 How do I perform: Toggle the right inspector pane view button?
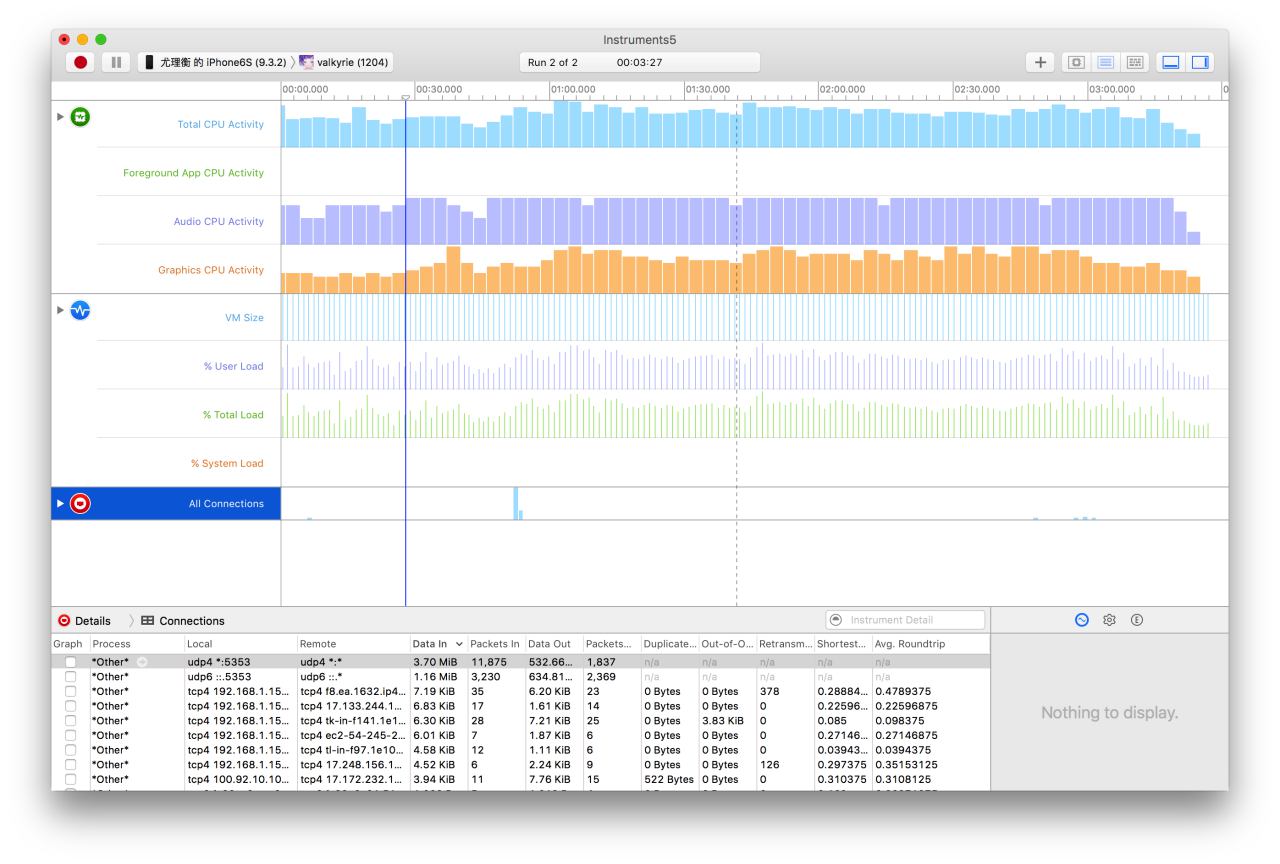(1198, 63)
